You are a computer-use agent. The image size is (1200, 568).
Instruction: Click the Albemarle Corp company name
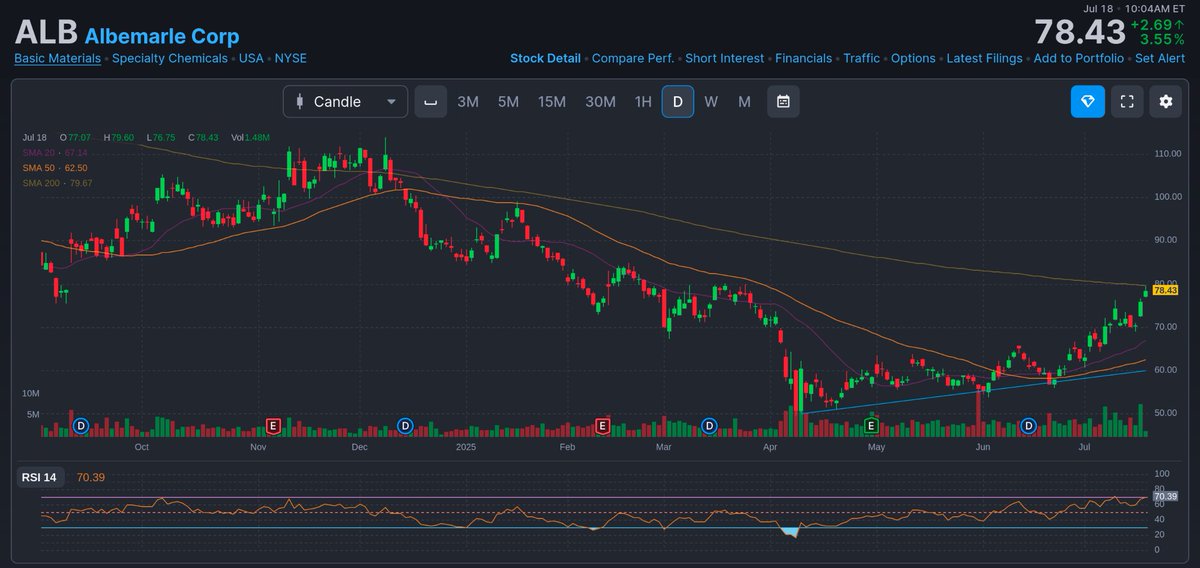[x=162, y=36]
